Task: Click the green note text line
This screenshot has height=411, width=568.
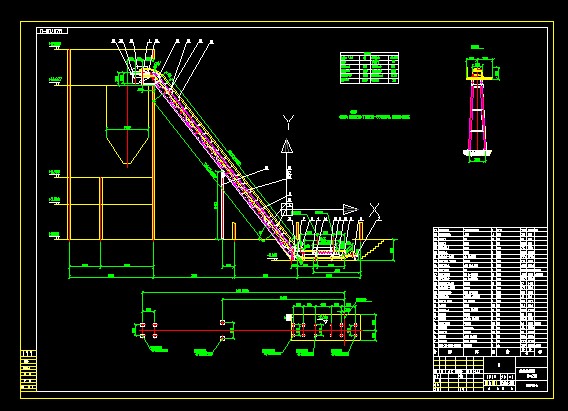Action: (374, 117)
